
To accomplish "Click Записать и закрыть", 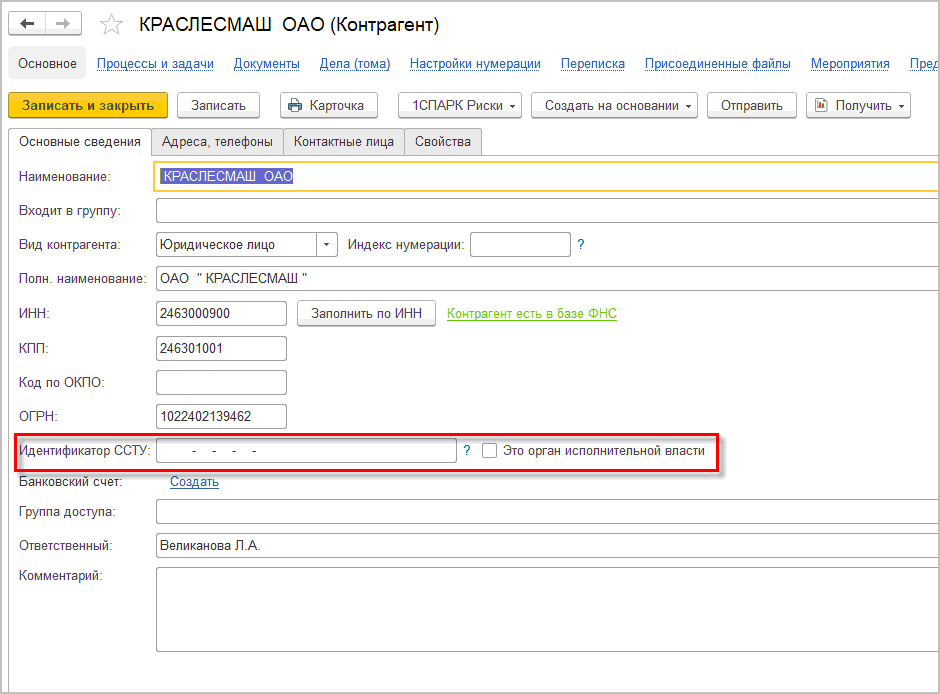I will pos(88,105).
